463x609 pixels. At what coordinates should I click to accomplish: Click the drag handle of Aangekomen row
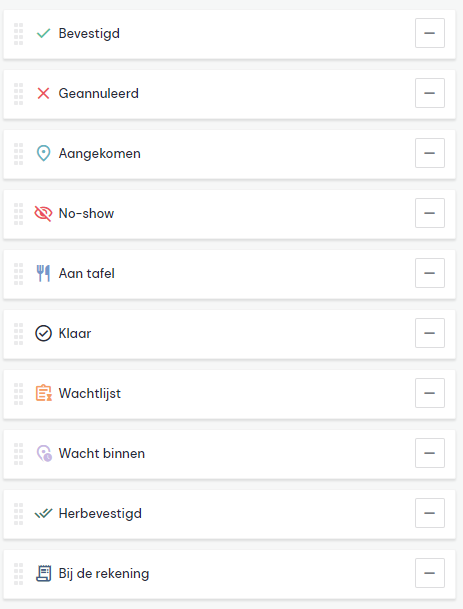point(19,154)
